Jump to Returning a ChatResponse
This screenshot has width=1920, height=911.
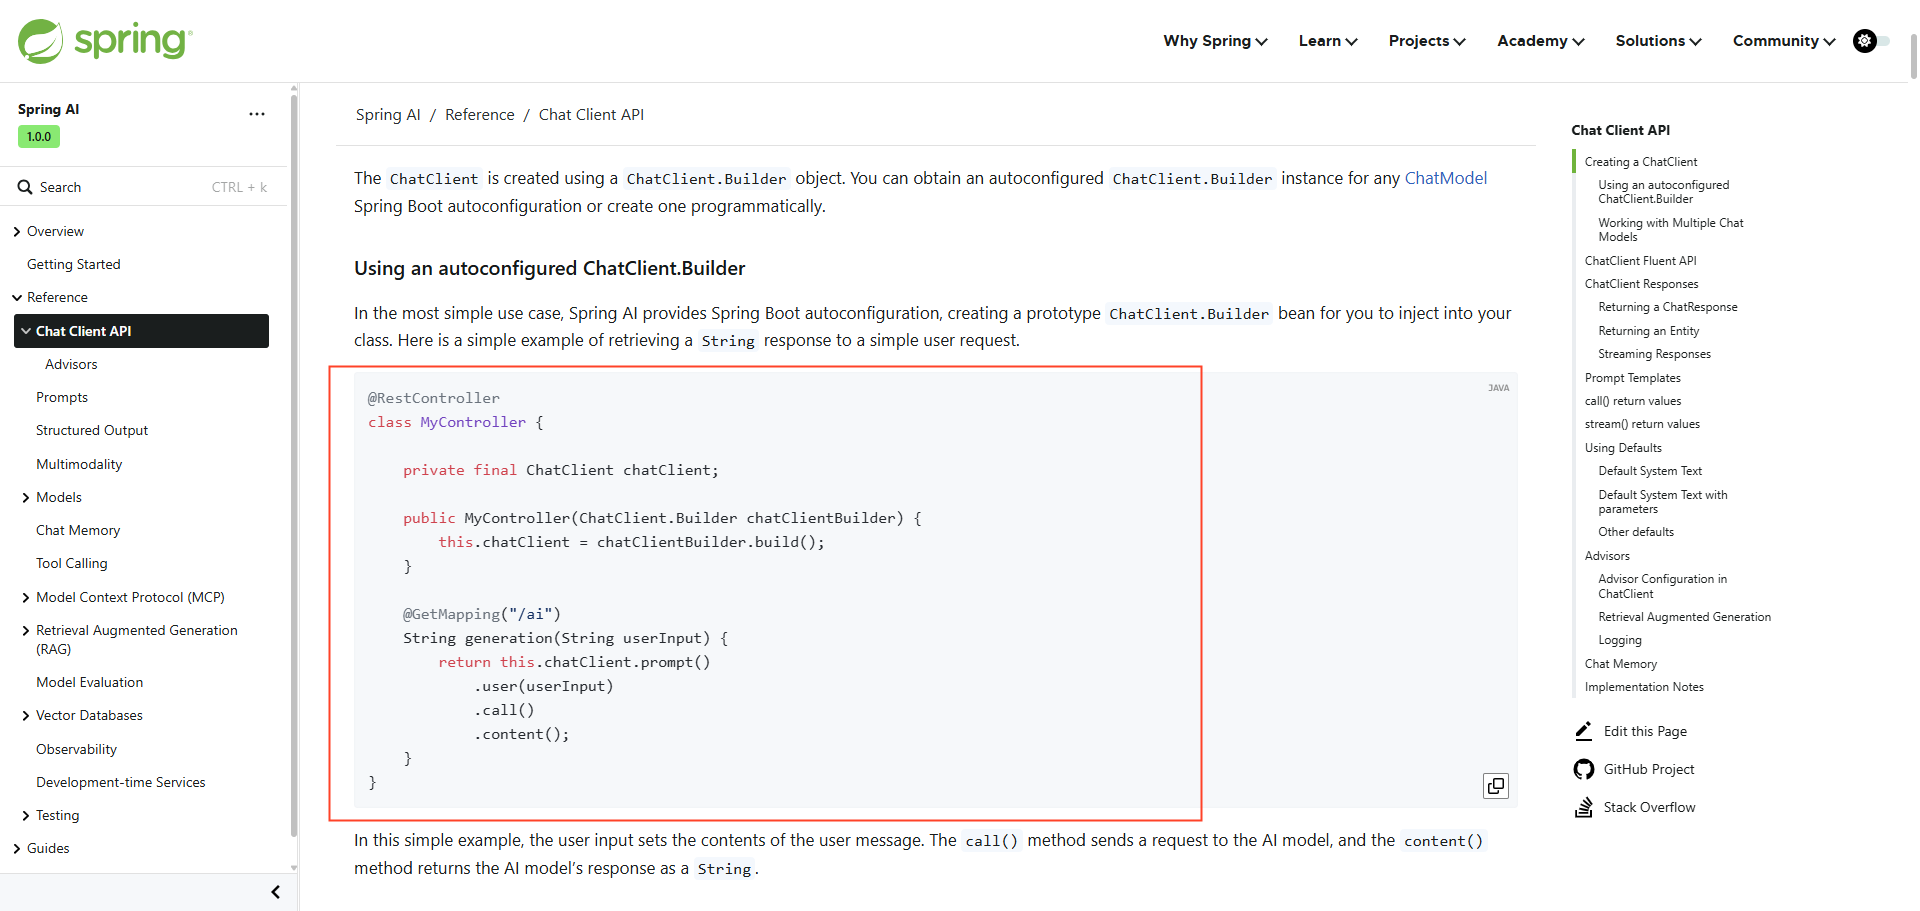click(1668, 307)
